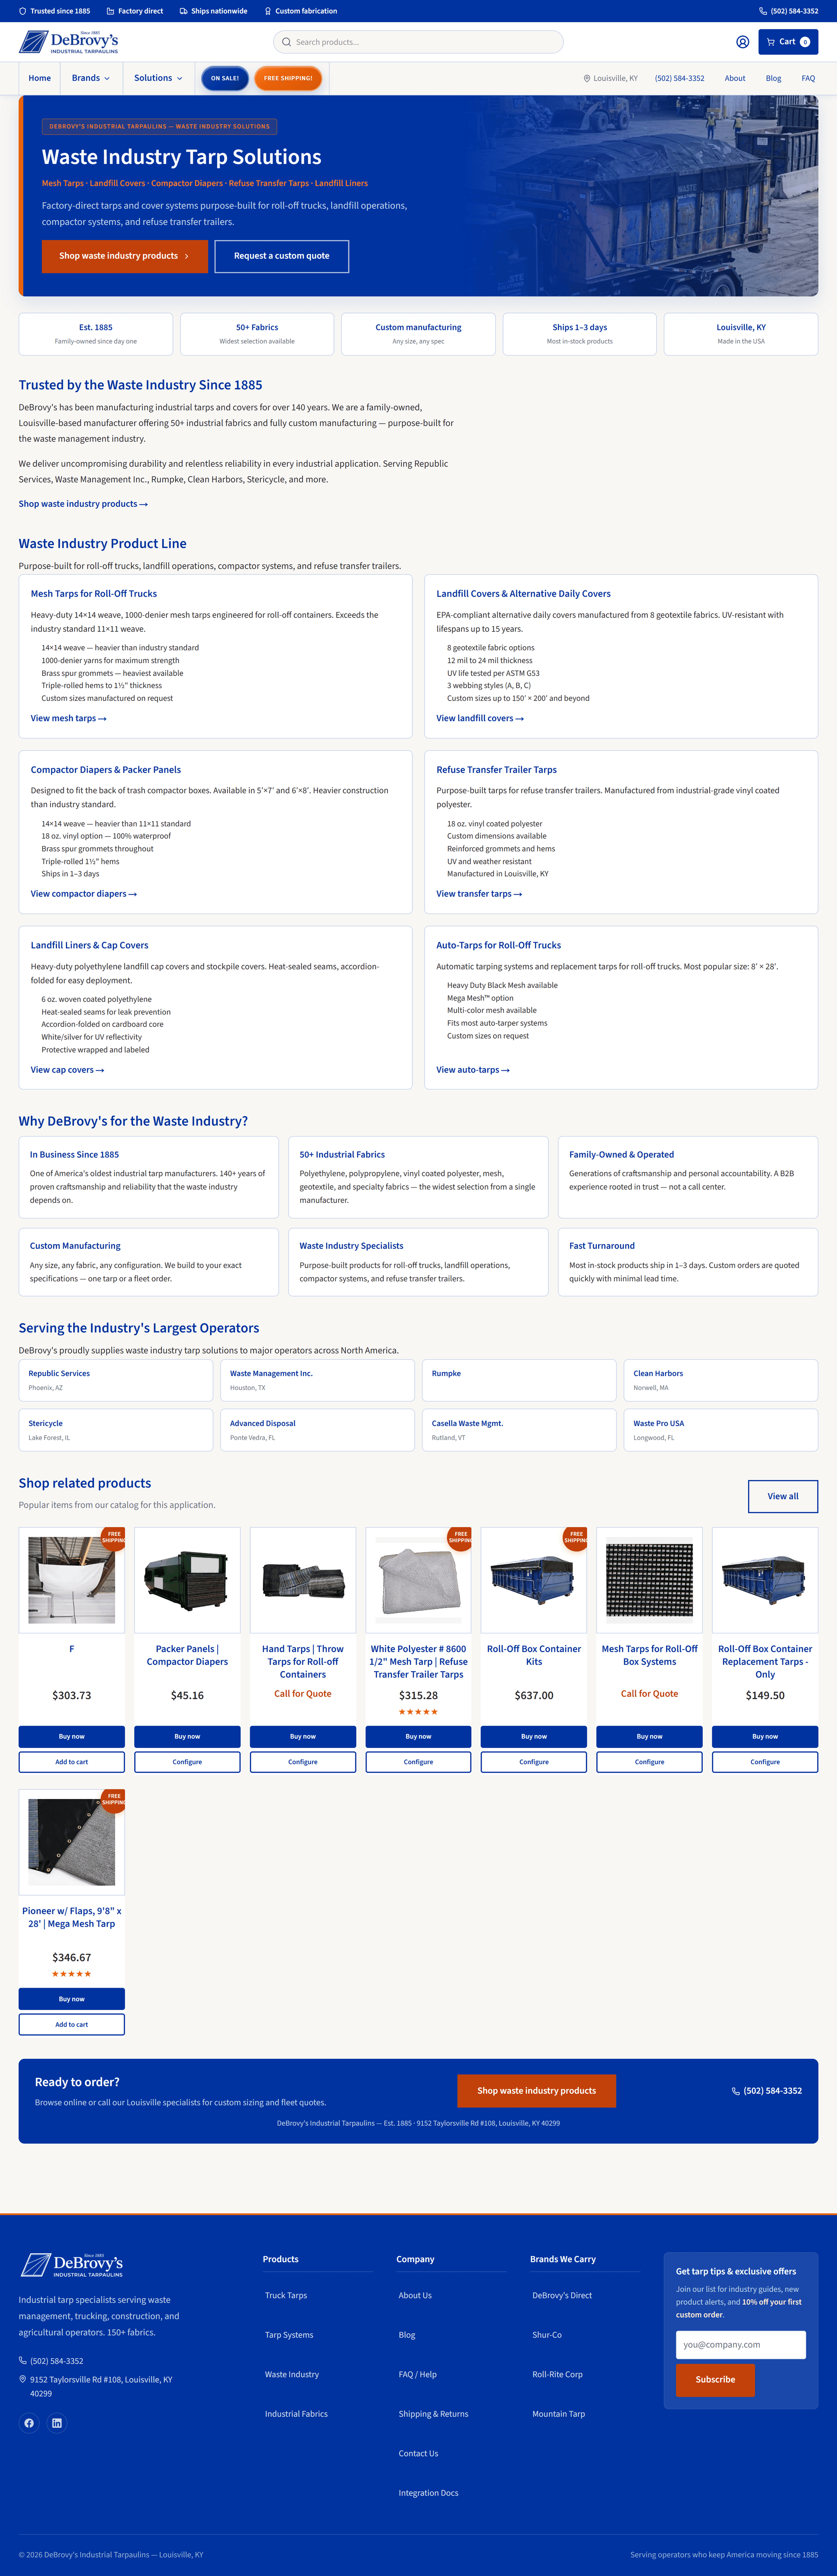This screenshot has width=837, height=2576.
Task: Open the Roll-Off Box Container Kits thumbnail
Action: coord(534,1580)
